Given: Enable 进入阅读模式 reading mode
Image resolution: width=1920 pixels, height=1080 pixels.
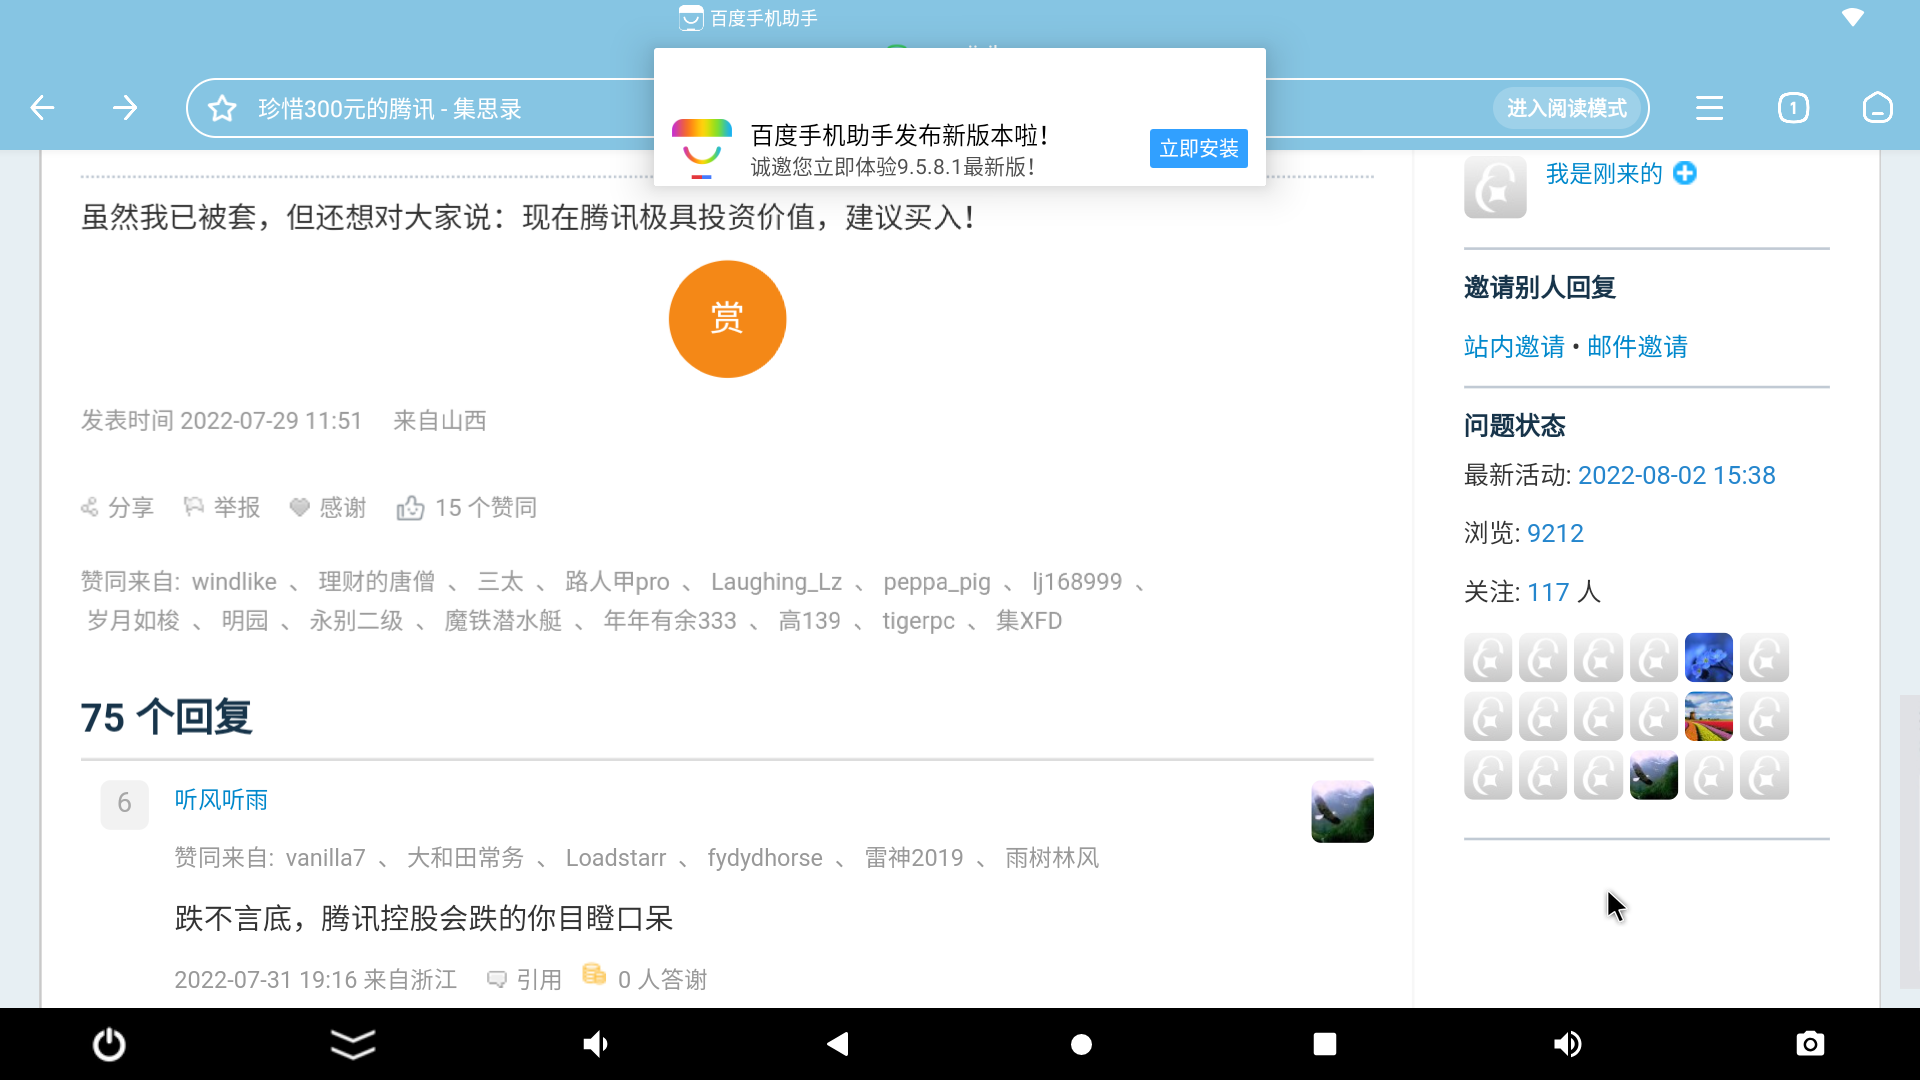Looking at the screenshot, I should click(1566, 108).
